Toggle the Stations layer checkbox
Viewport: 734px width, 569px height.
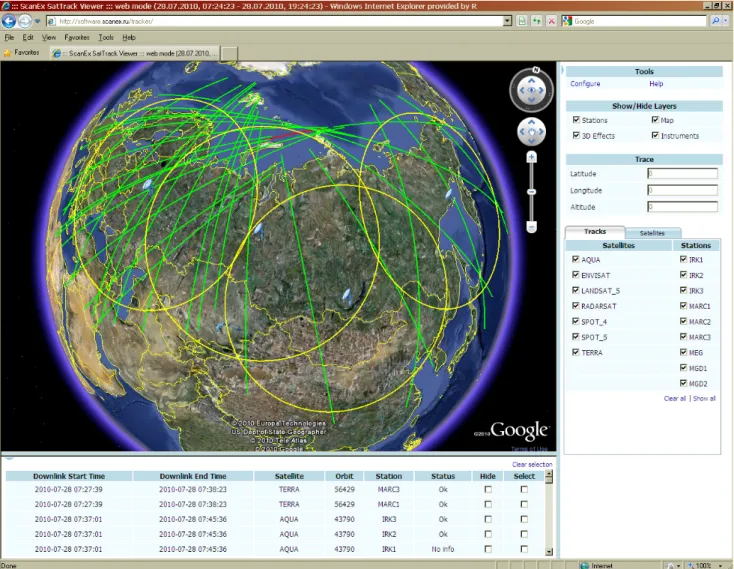(x=576, y=120)
